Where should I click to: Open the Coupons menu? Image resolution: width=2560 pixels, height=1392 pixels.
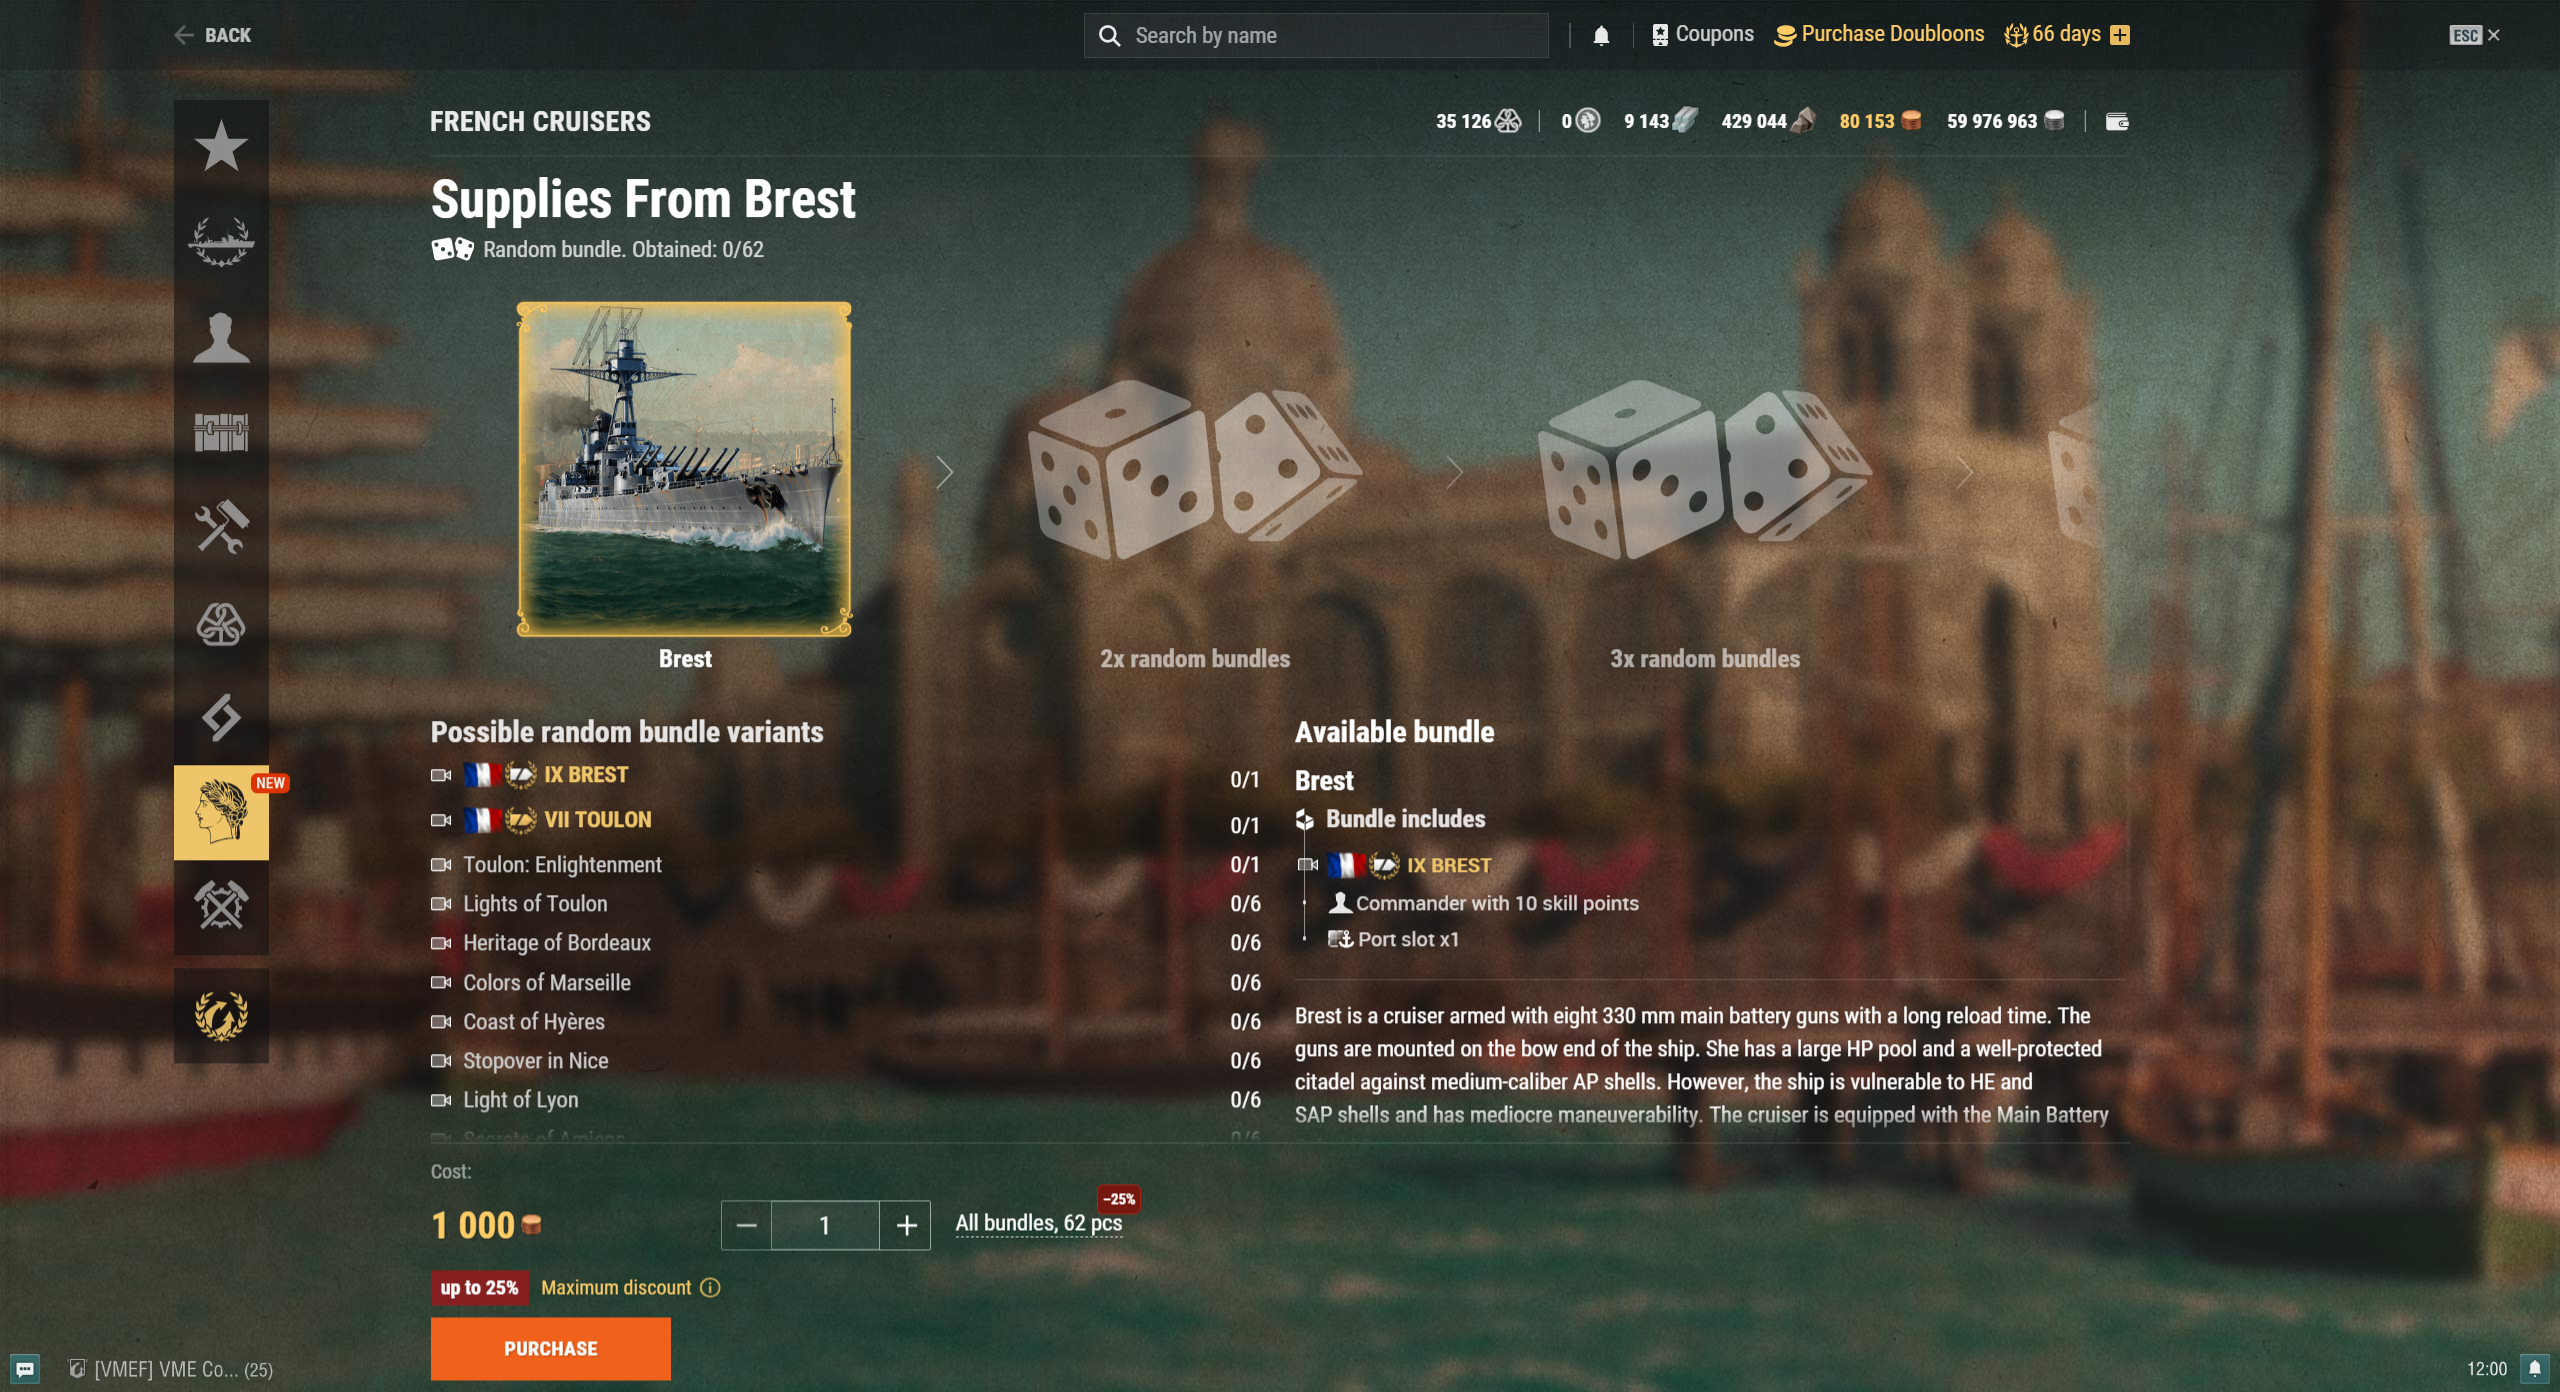[1702, 35]
